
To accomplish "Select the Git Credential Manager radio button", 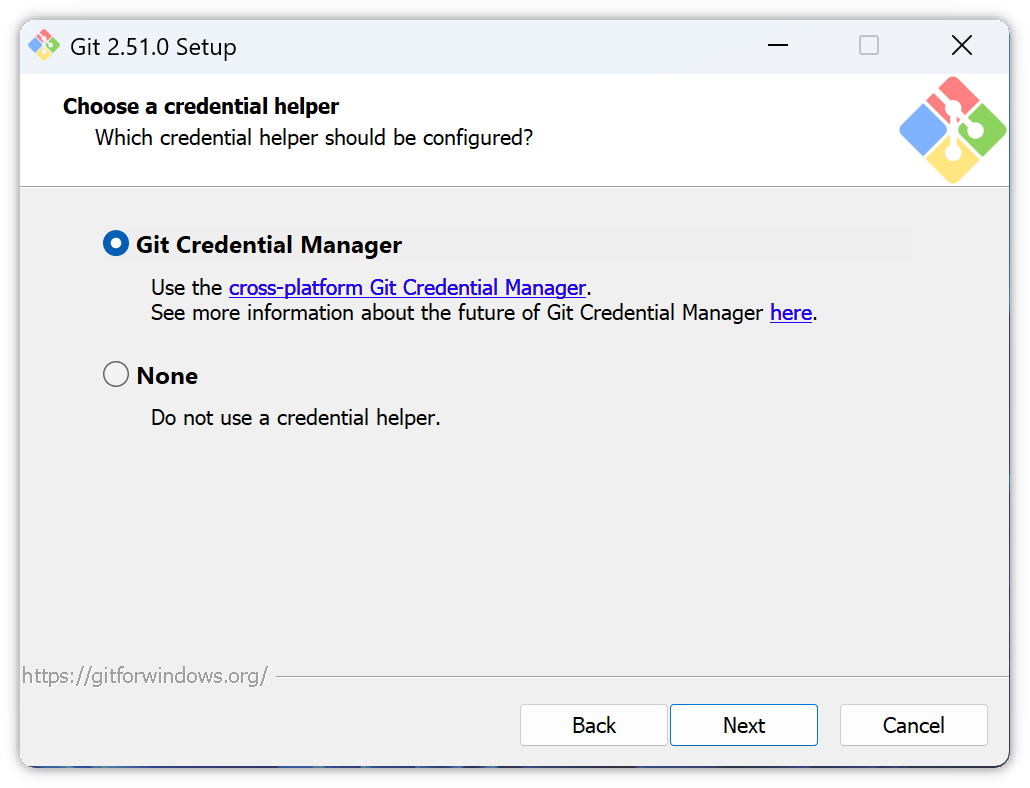I will point(116,244).
